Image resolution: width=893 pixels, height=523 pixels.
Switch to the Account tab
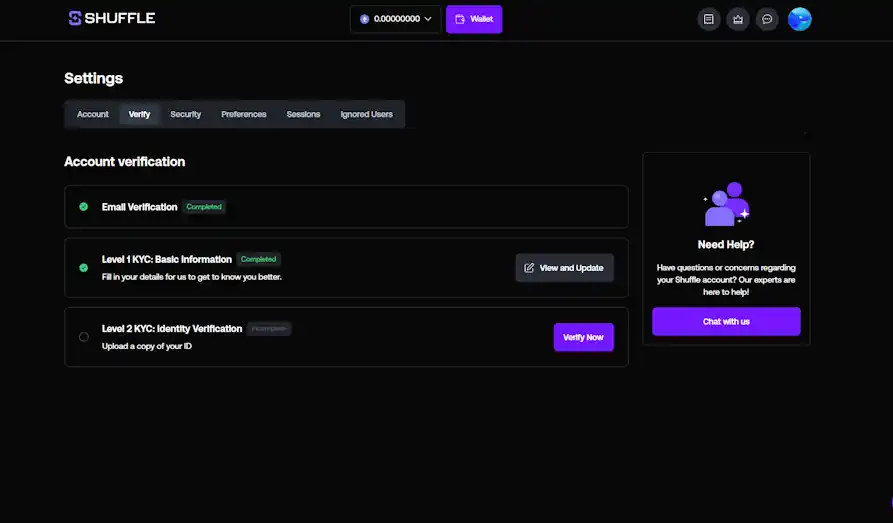pyautogui.click(x=93, y=114)
